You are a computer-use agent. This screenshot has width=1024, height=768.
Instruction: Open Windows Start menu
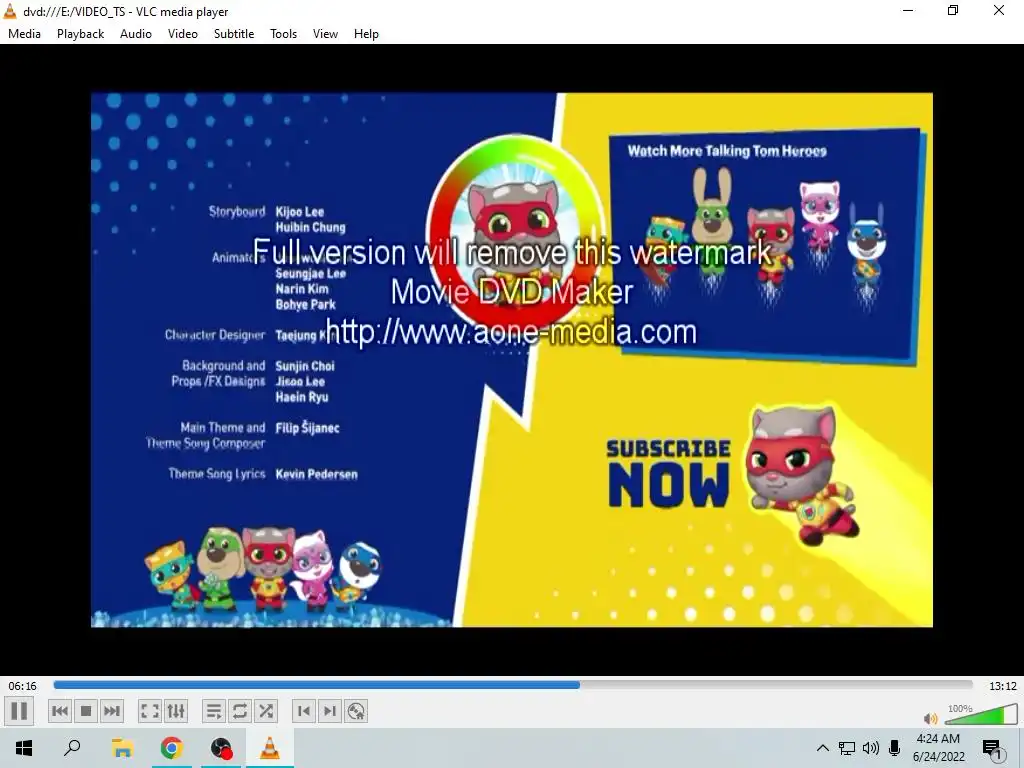[24, 748]
